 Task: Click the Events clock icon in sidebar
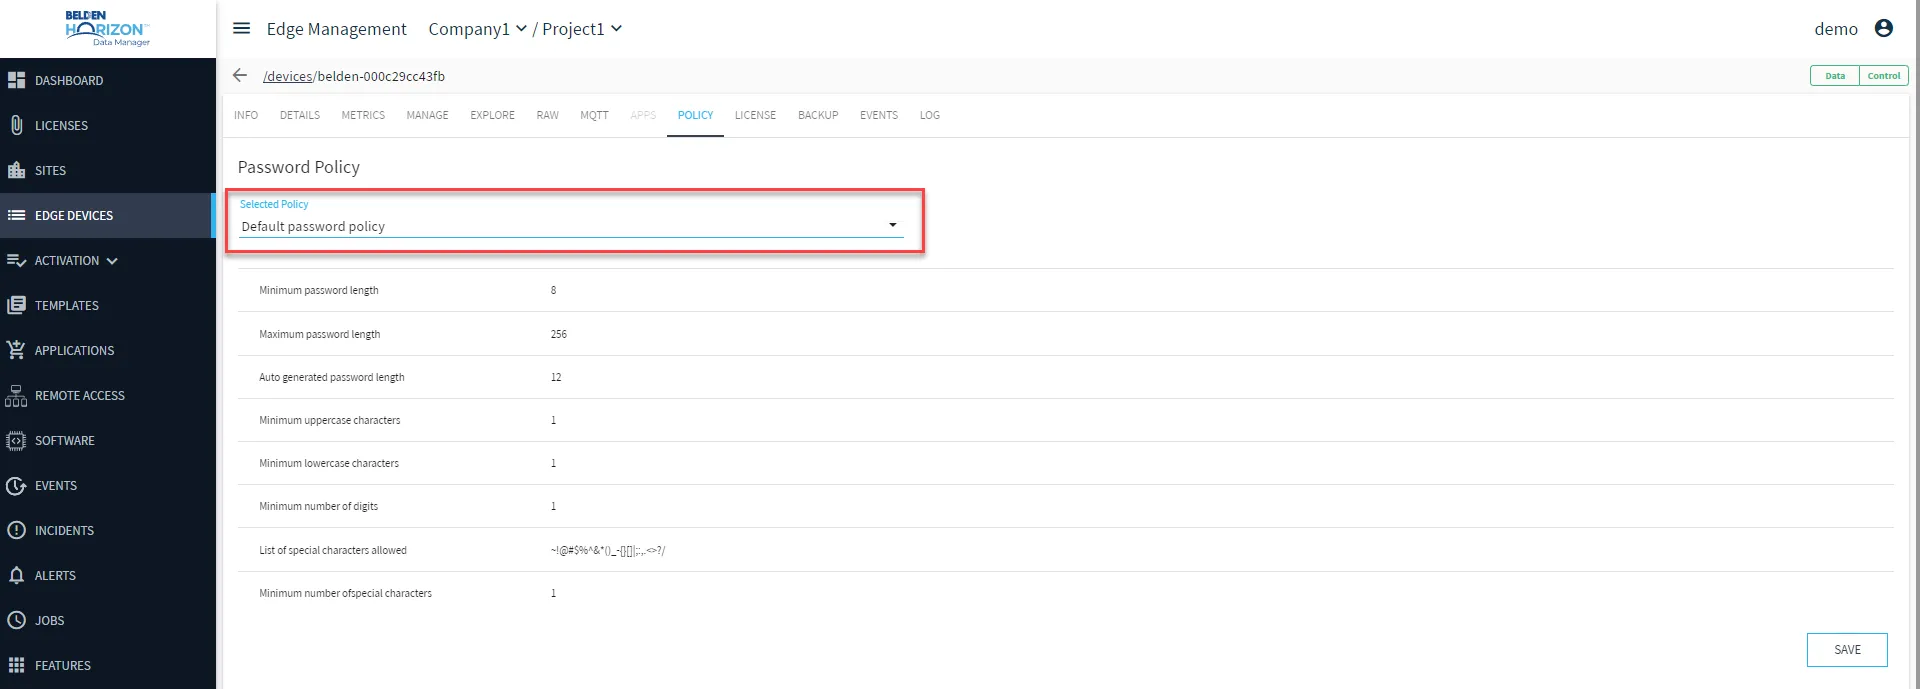point(16,485)
